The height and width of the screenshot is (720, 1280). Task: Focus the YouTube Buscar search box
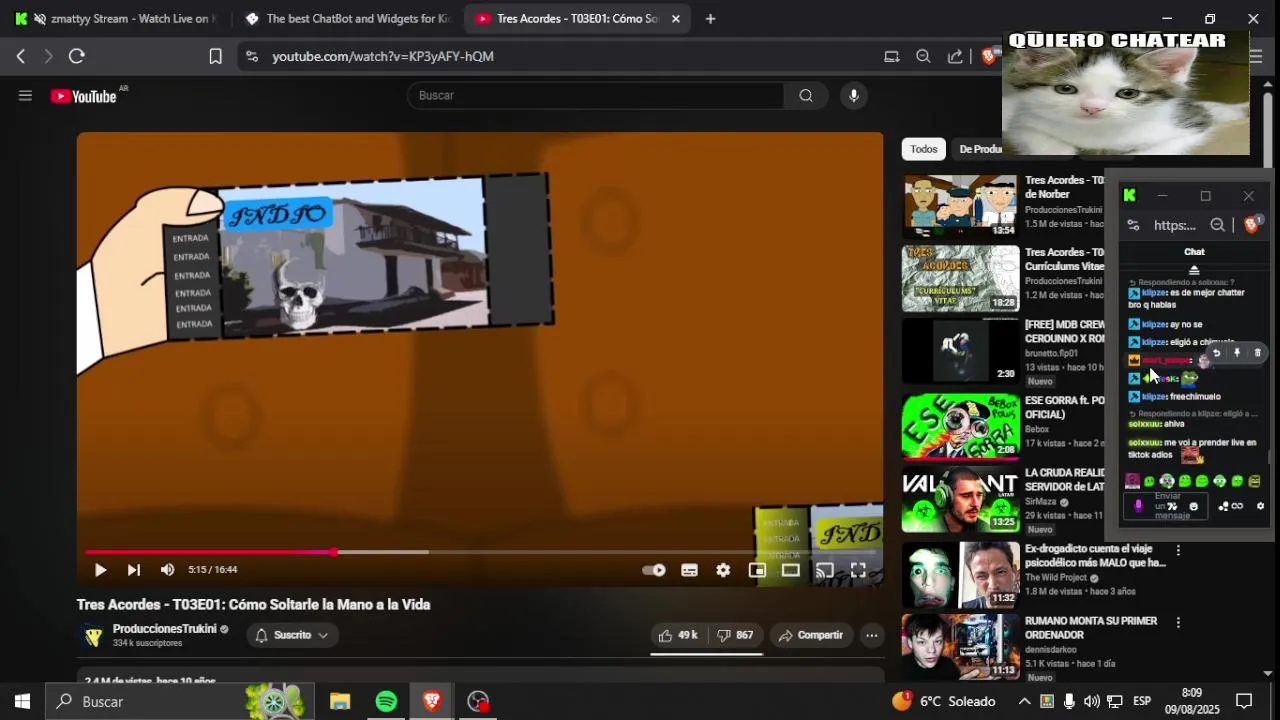tap(596, 95)
